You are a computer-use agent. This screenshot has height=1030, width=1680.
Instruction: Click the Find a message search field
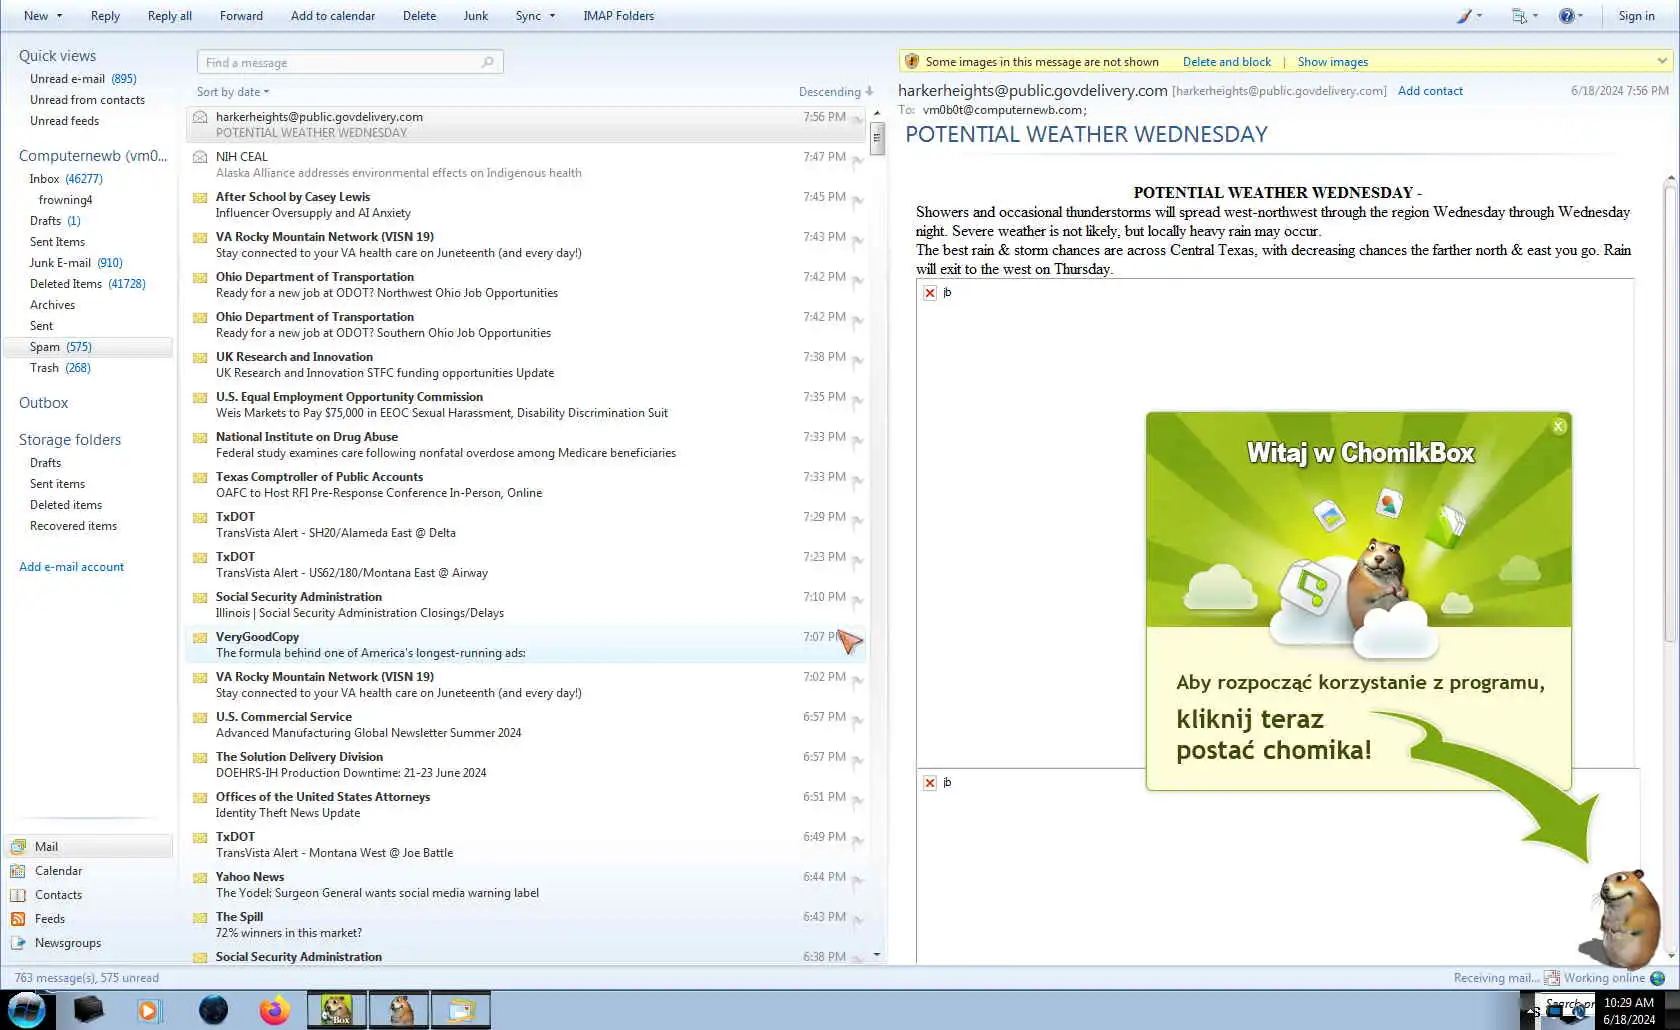350,62
